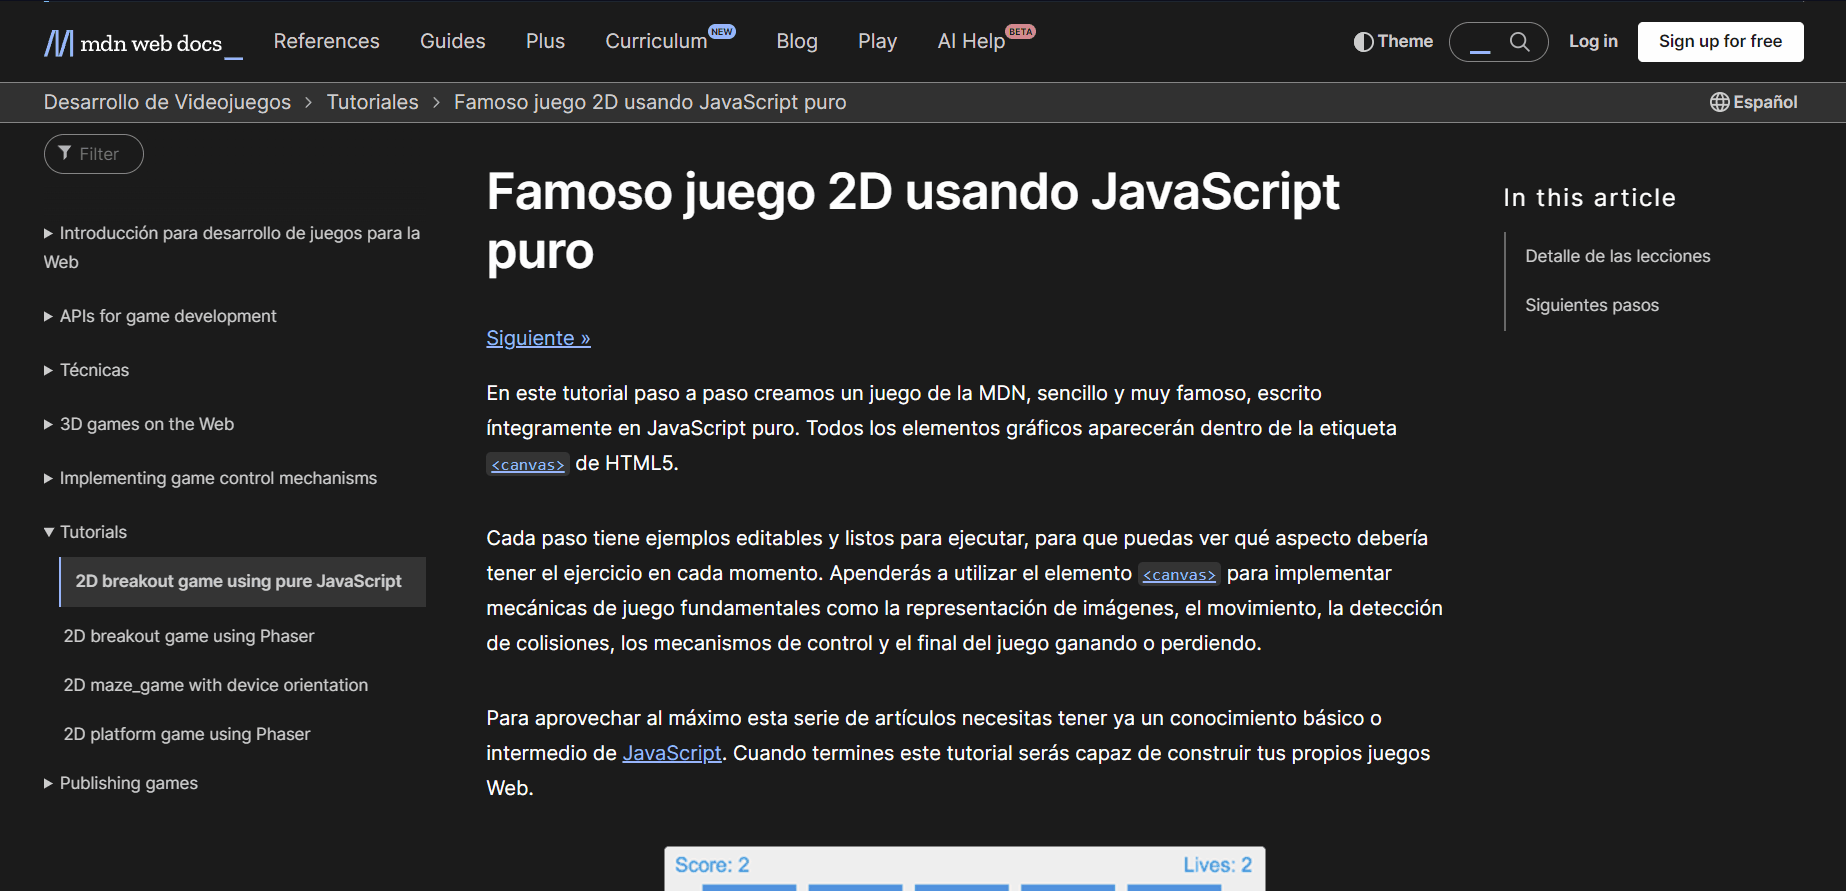
Task: Jump to Detalle de las lecciones section
Action: coord(1617,256)
